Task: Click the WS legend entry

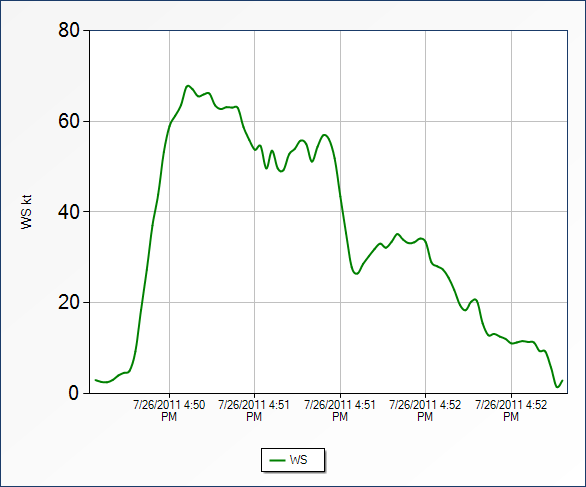Action: click(x=293, y=460)
